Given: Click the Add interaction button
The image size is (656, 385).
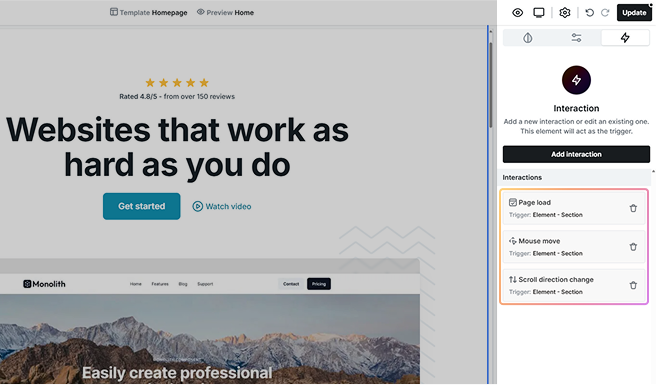Looking at the screenshot, I should pos(576,154).
